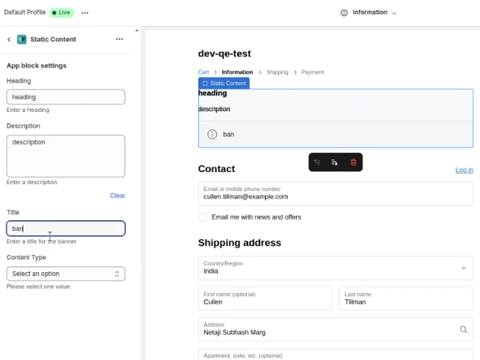Click the Cart breadcrumb link

tap(203, 72)
